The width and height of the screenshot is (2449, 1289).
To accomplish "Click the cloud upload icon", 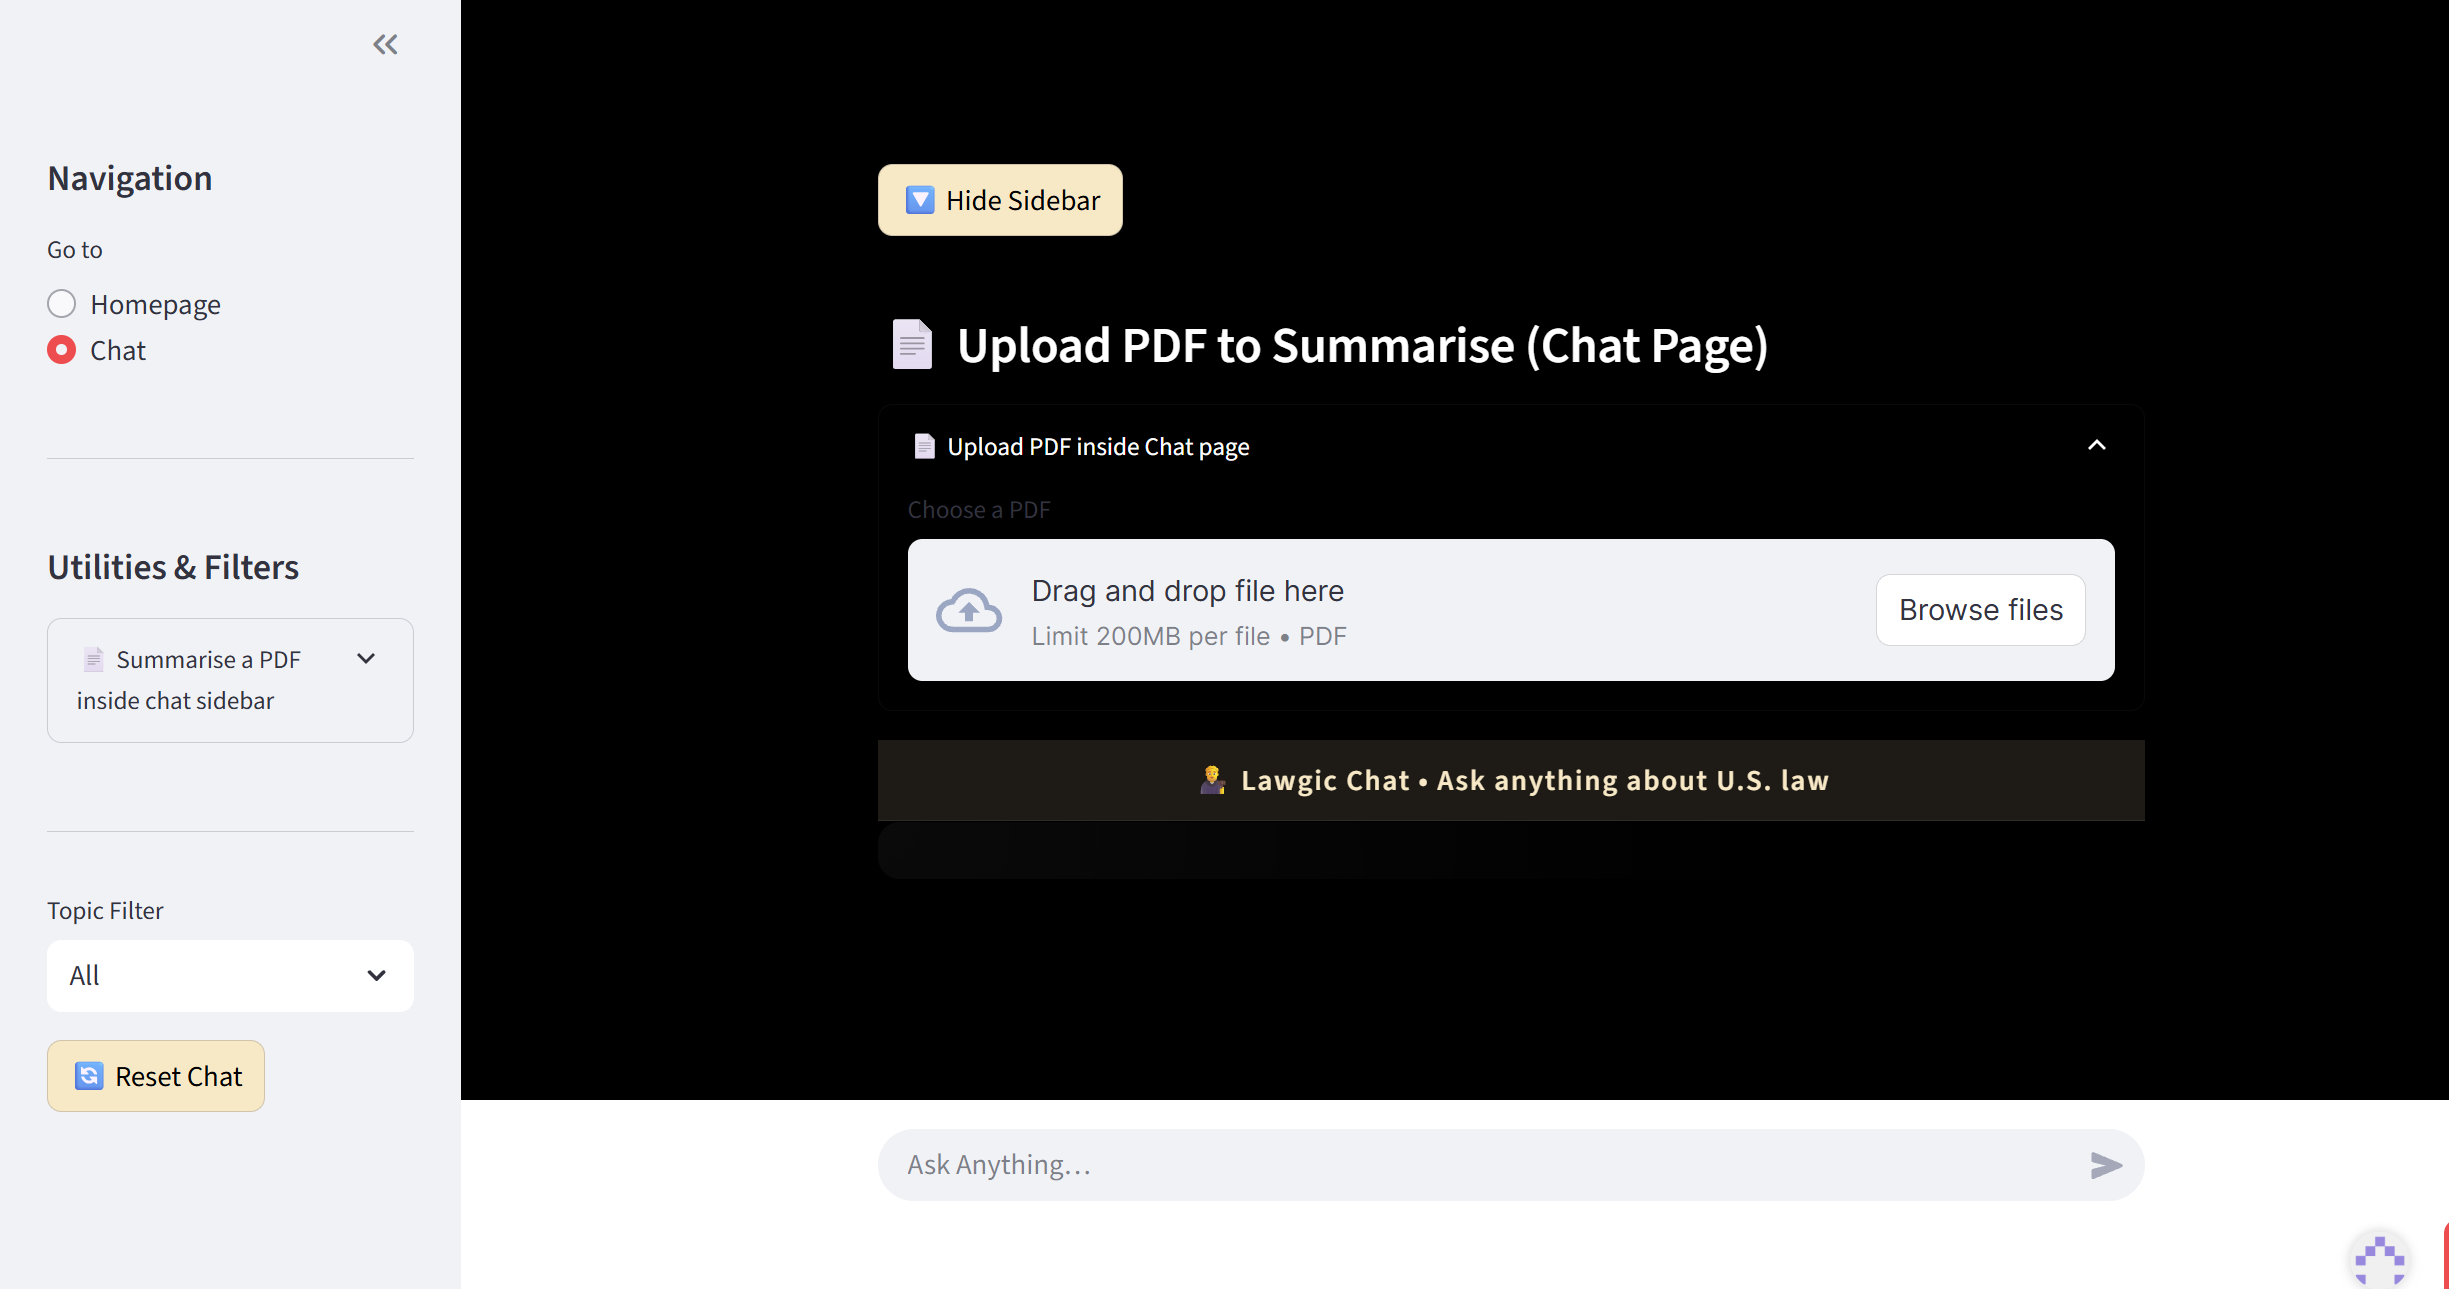I will pos(968,610).
